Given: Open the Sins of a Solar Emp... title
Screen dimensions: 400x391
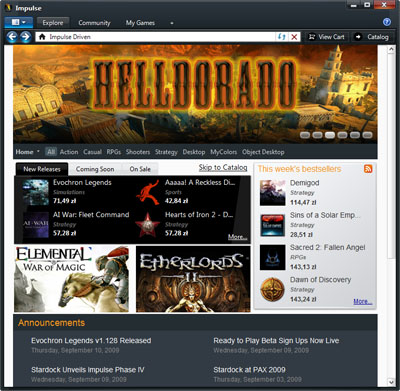Looking at the screenshot, I should click(325, 215).
